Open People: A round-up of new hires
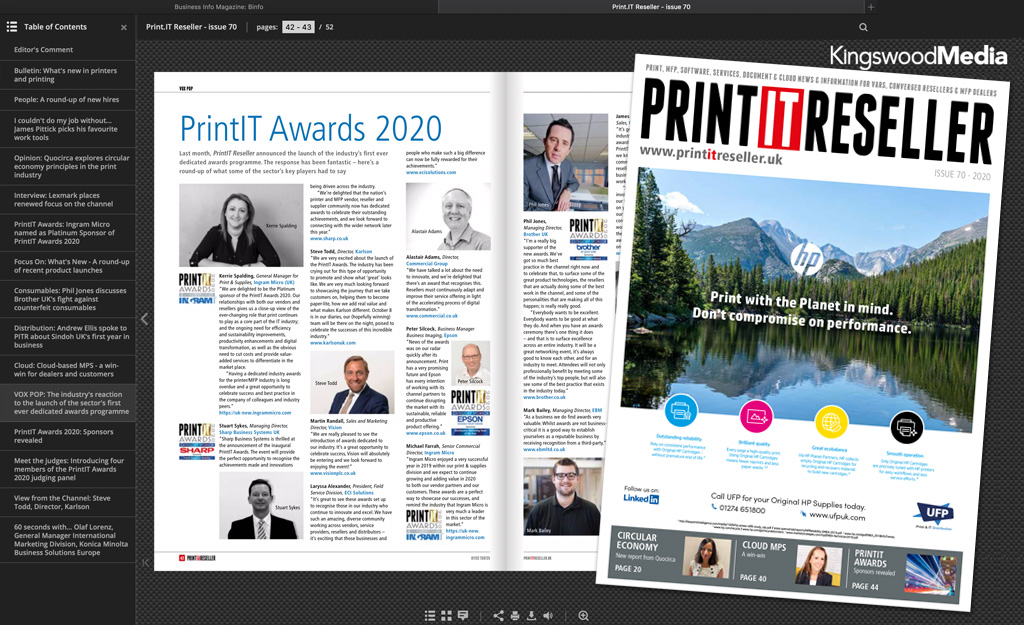 [68, 100]
